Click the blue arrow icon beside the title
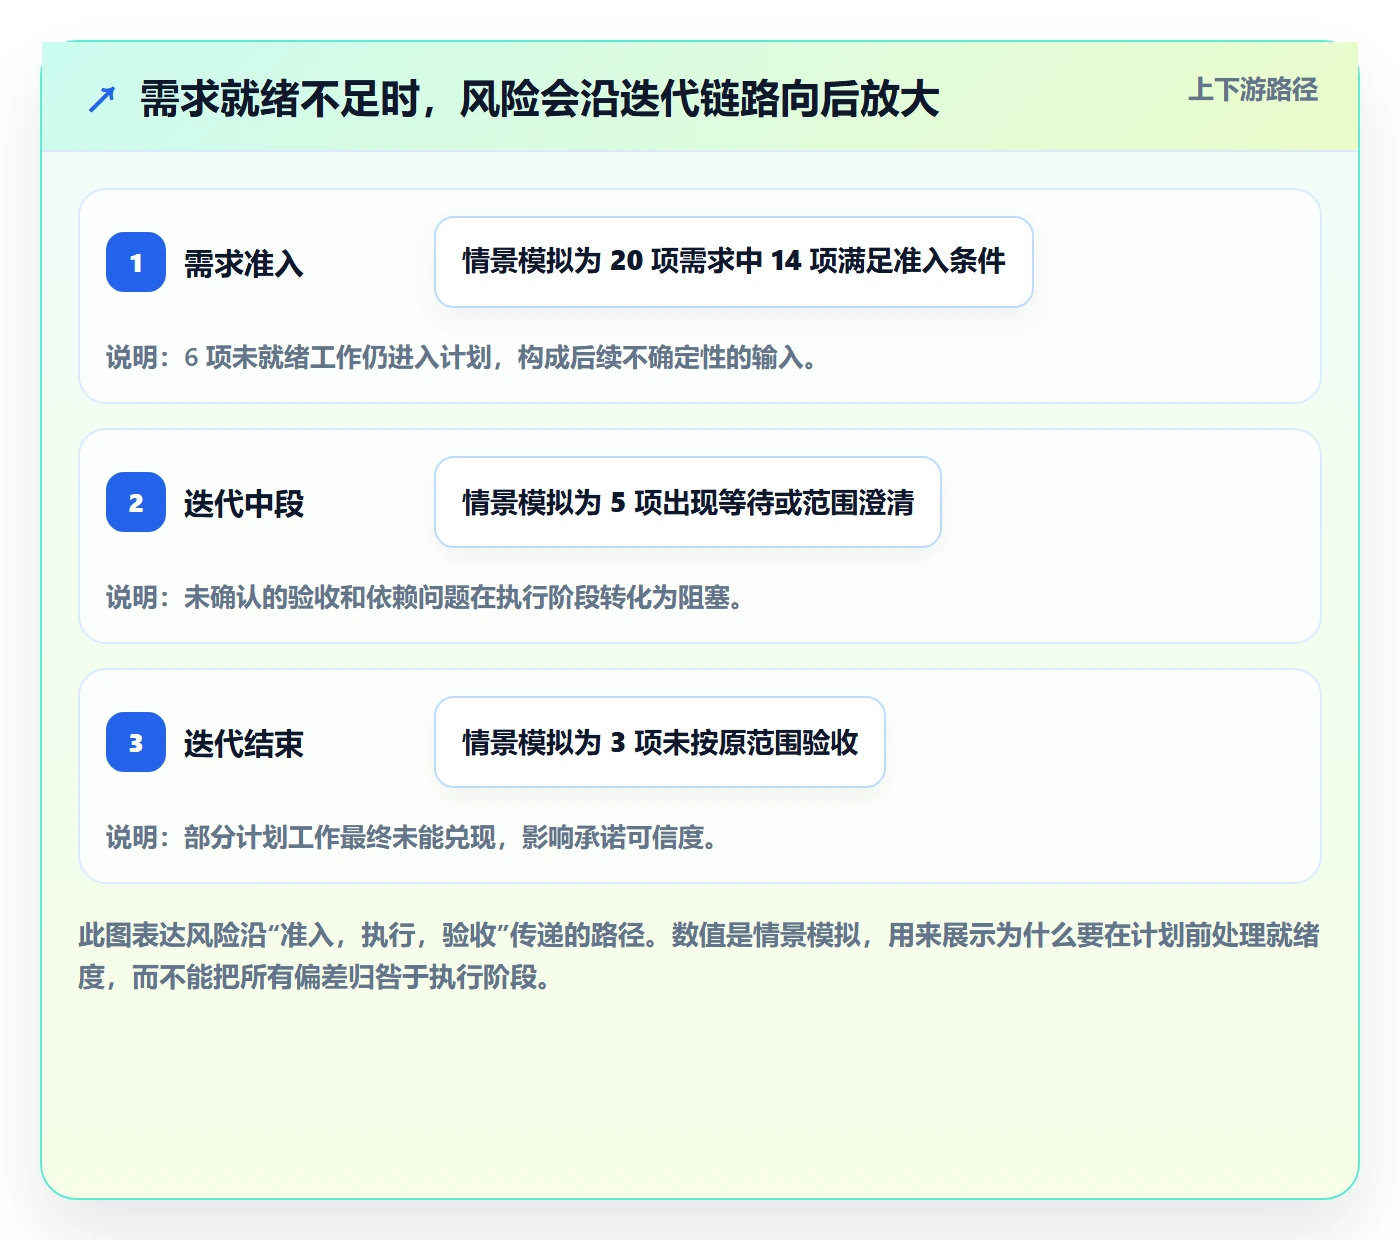1400x1240 pixels. 102,100
